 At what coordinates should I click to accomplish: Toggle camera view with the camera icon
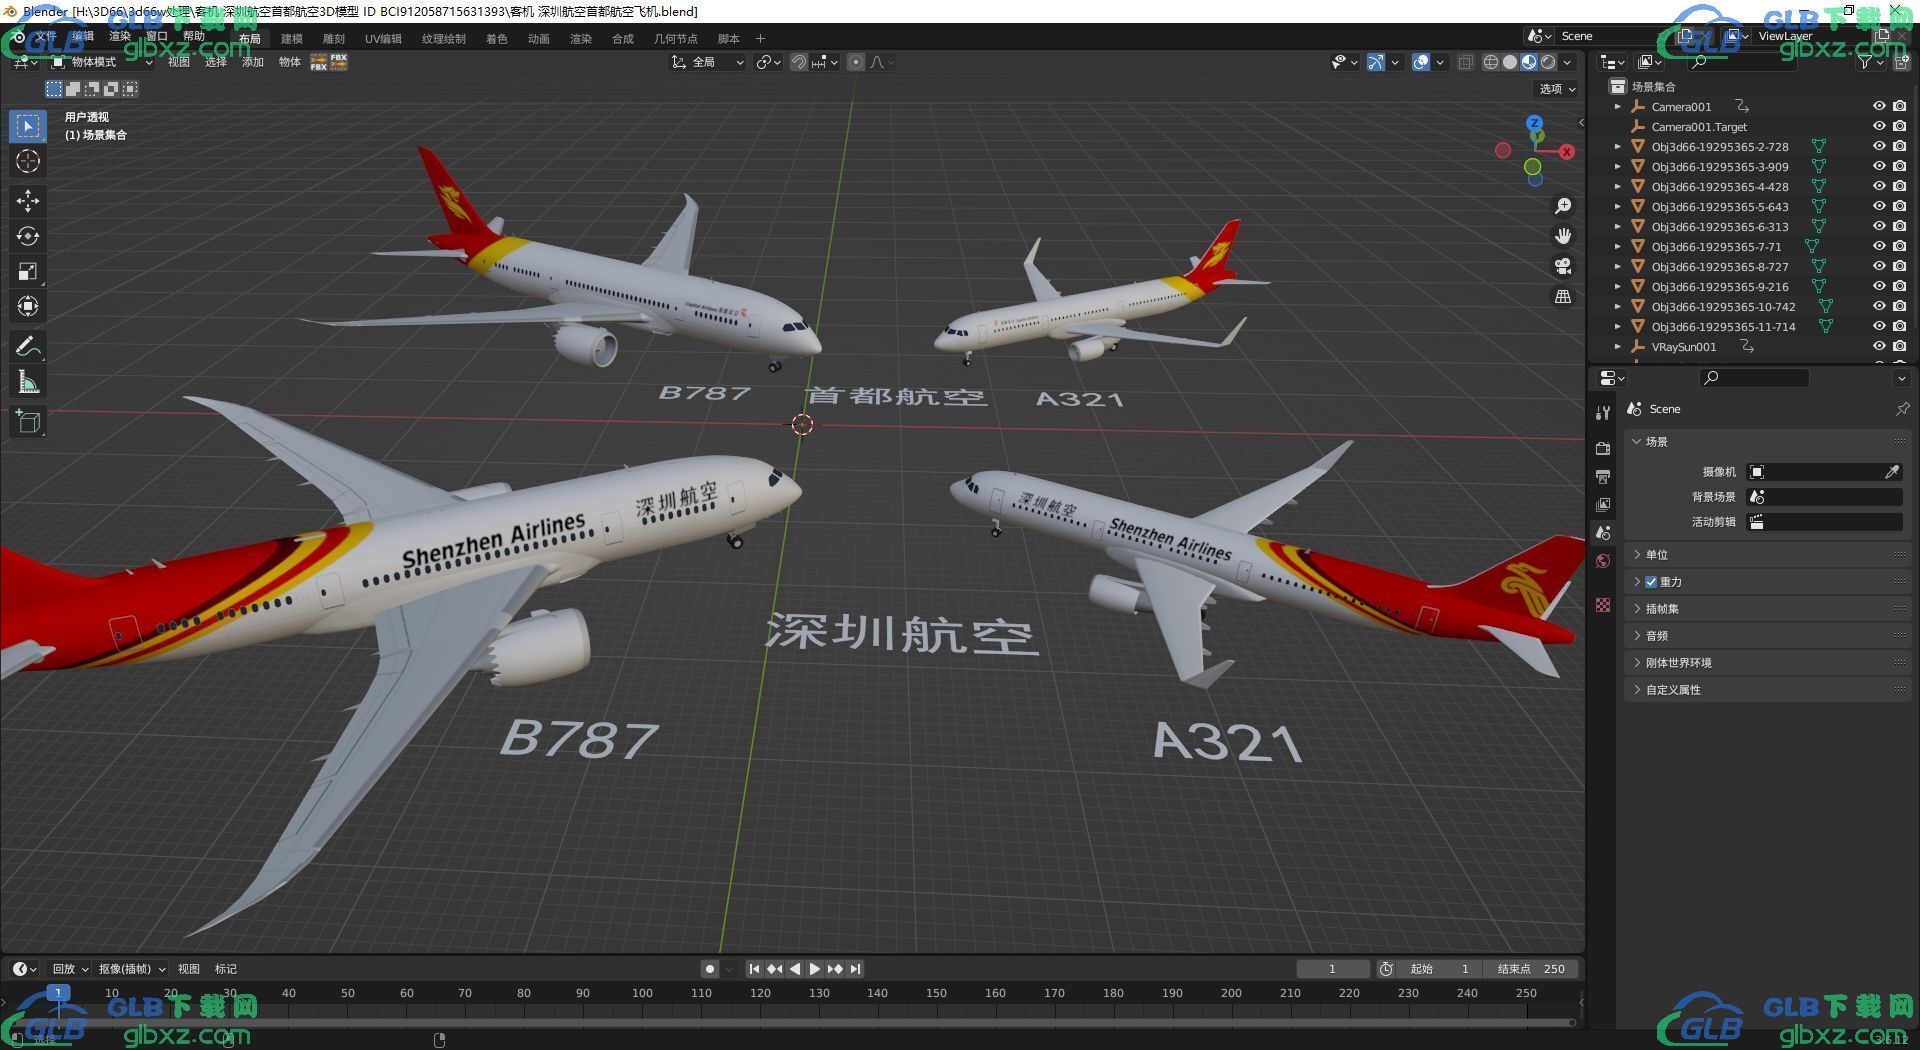click(1563, 266)
